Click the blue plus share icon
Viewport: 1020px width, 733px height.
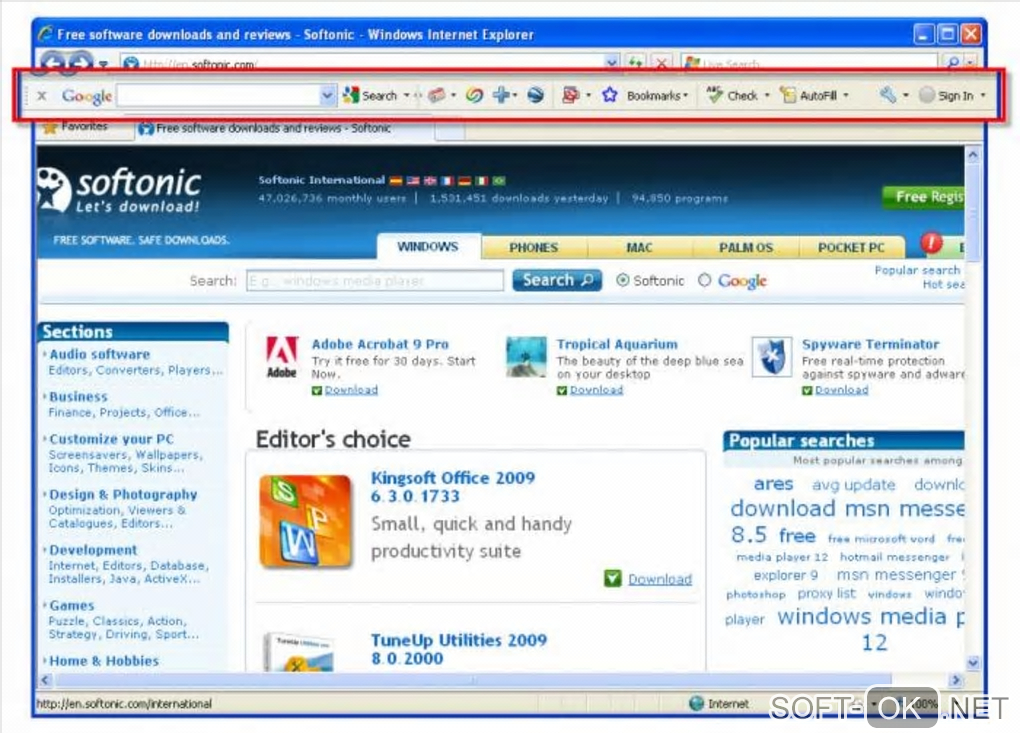501,95
